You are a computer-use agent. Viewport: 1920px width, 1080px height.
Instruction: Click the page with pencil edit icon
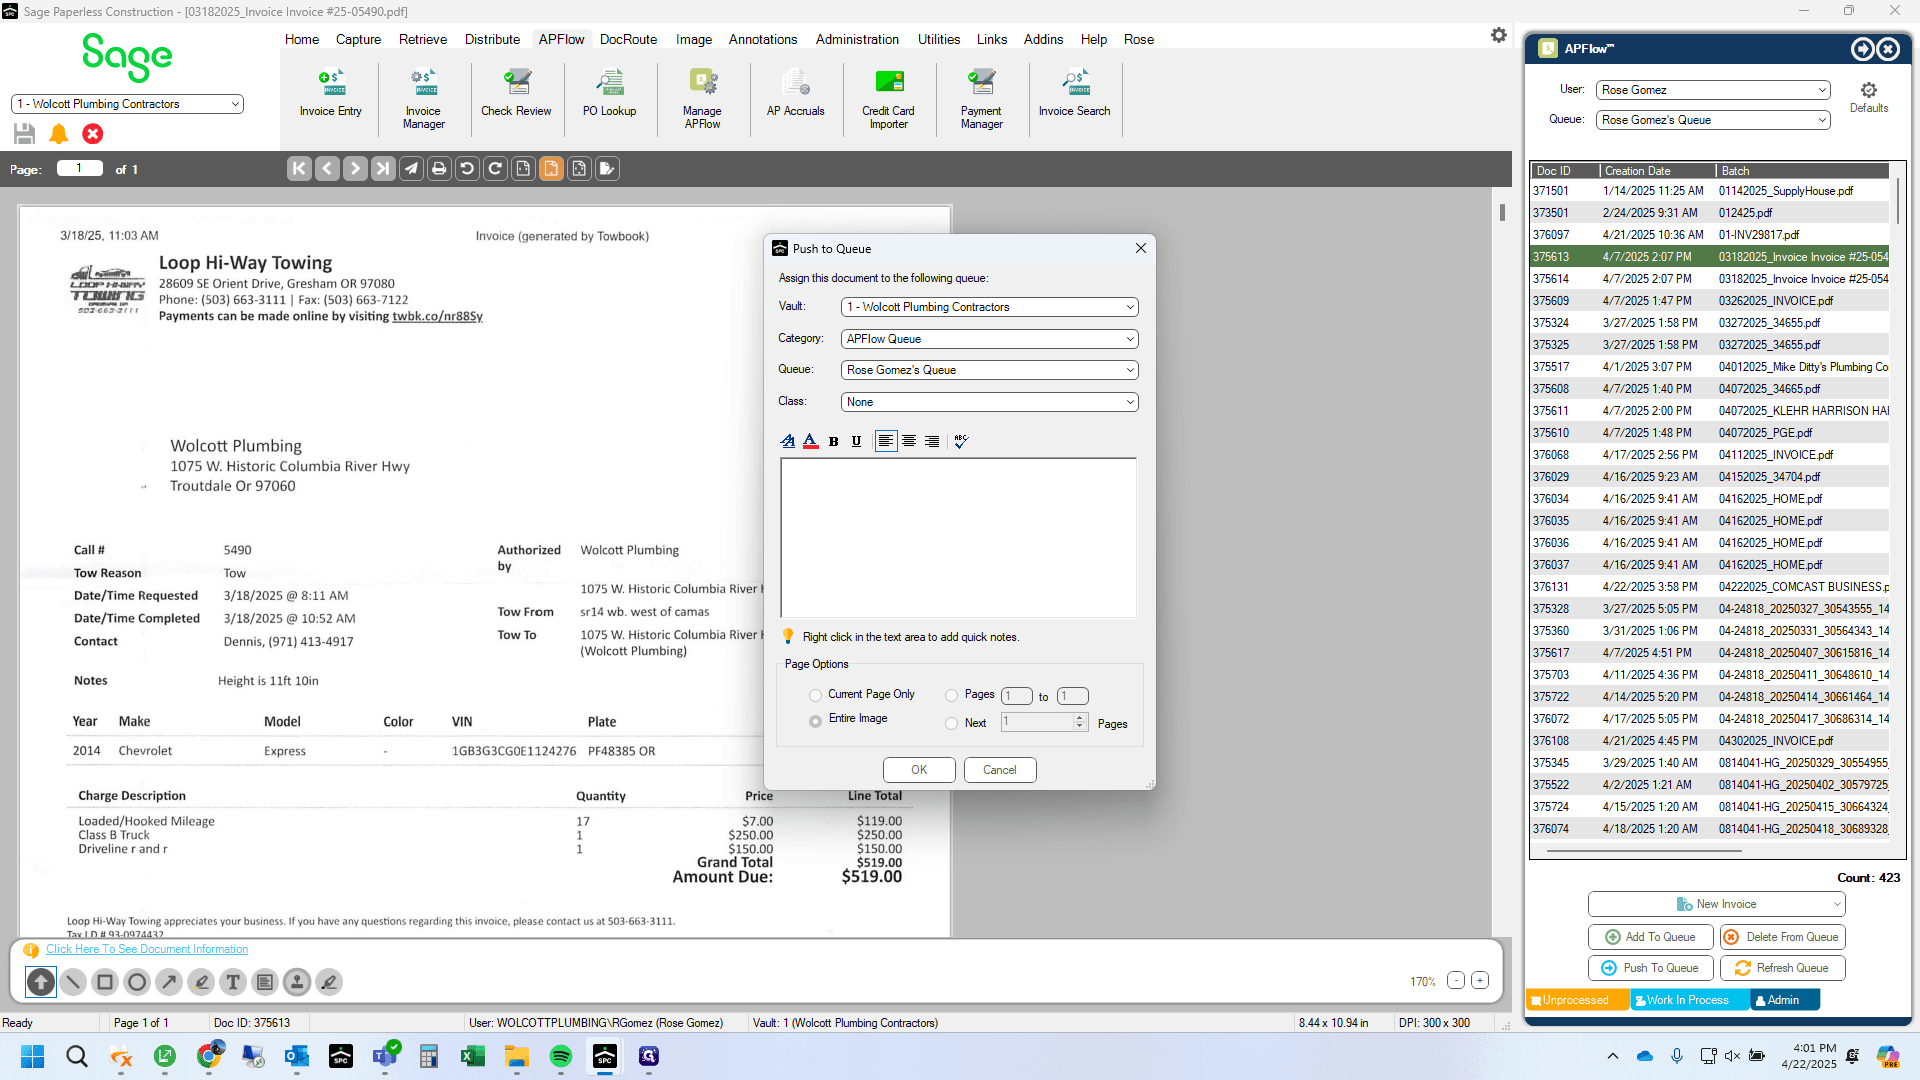click(x=607, y=169)
